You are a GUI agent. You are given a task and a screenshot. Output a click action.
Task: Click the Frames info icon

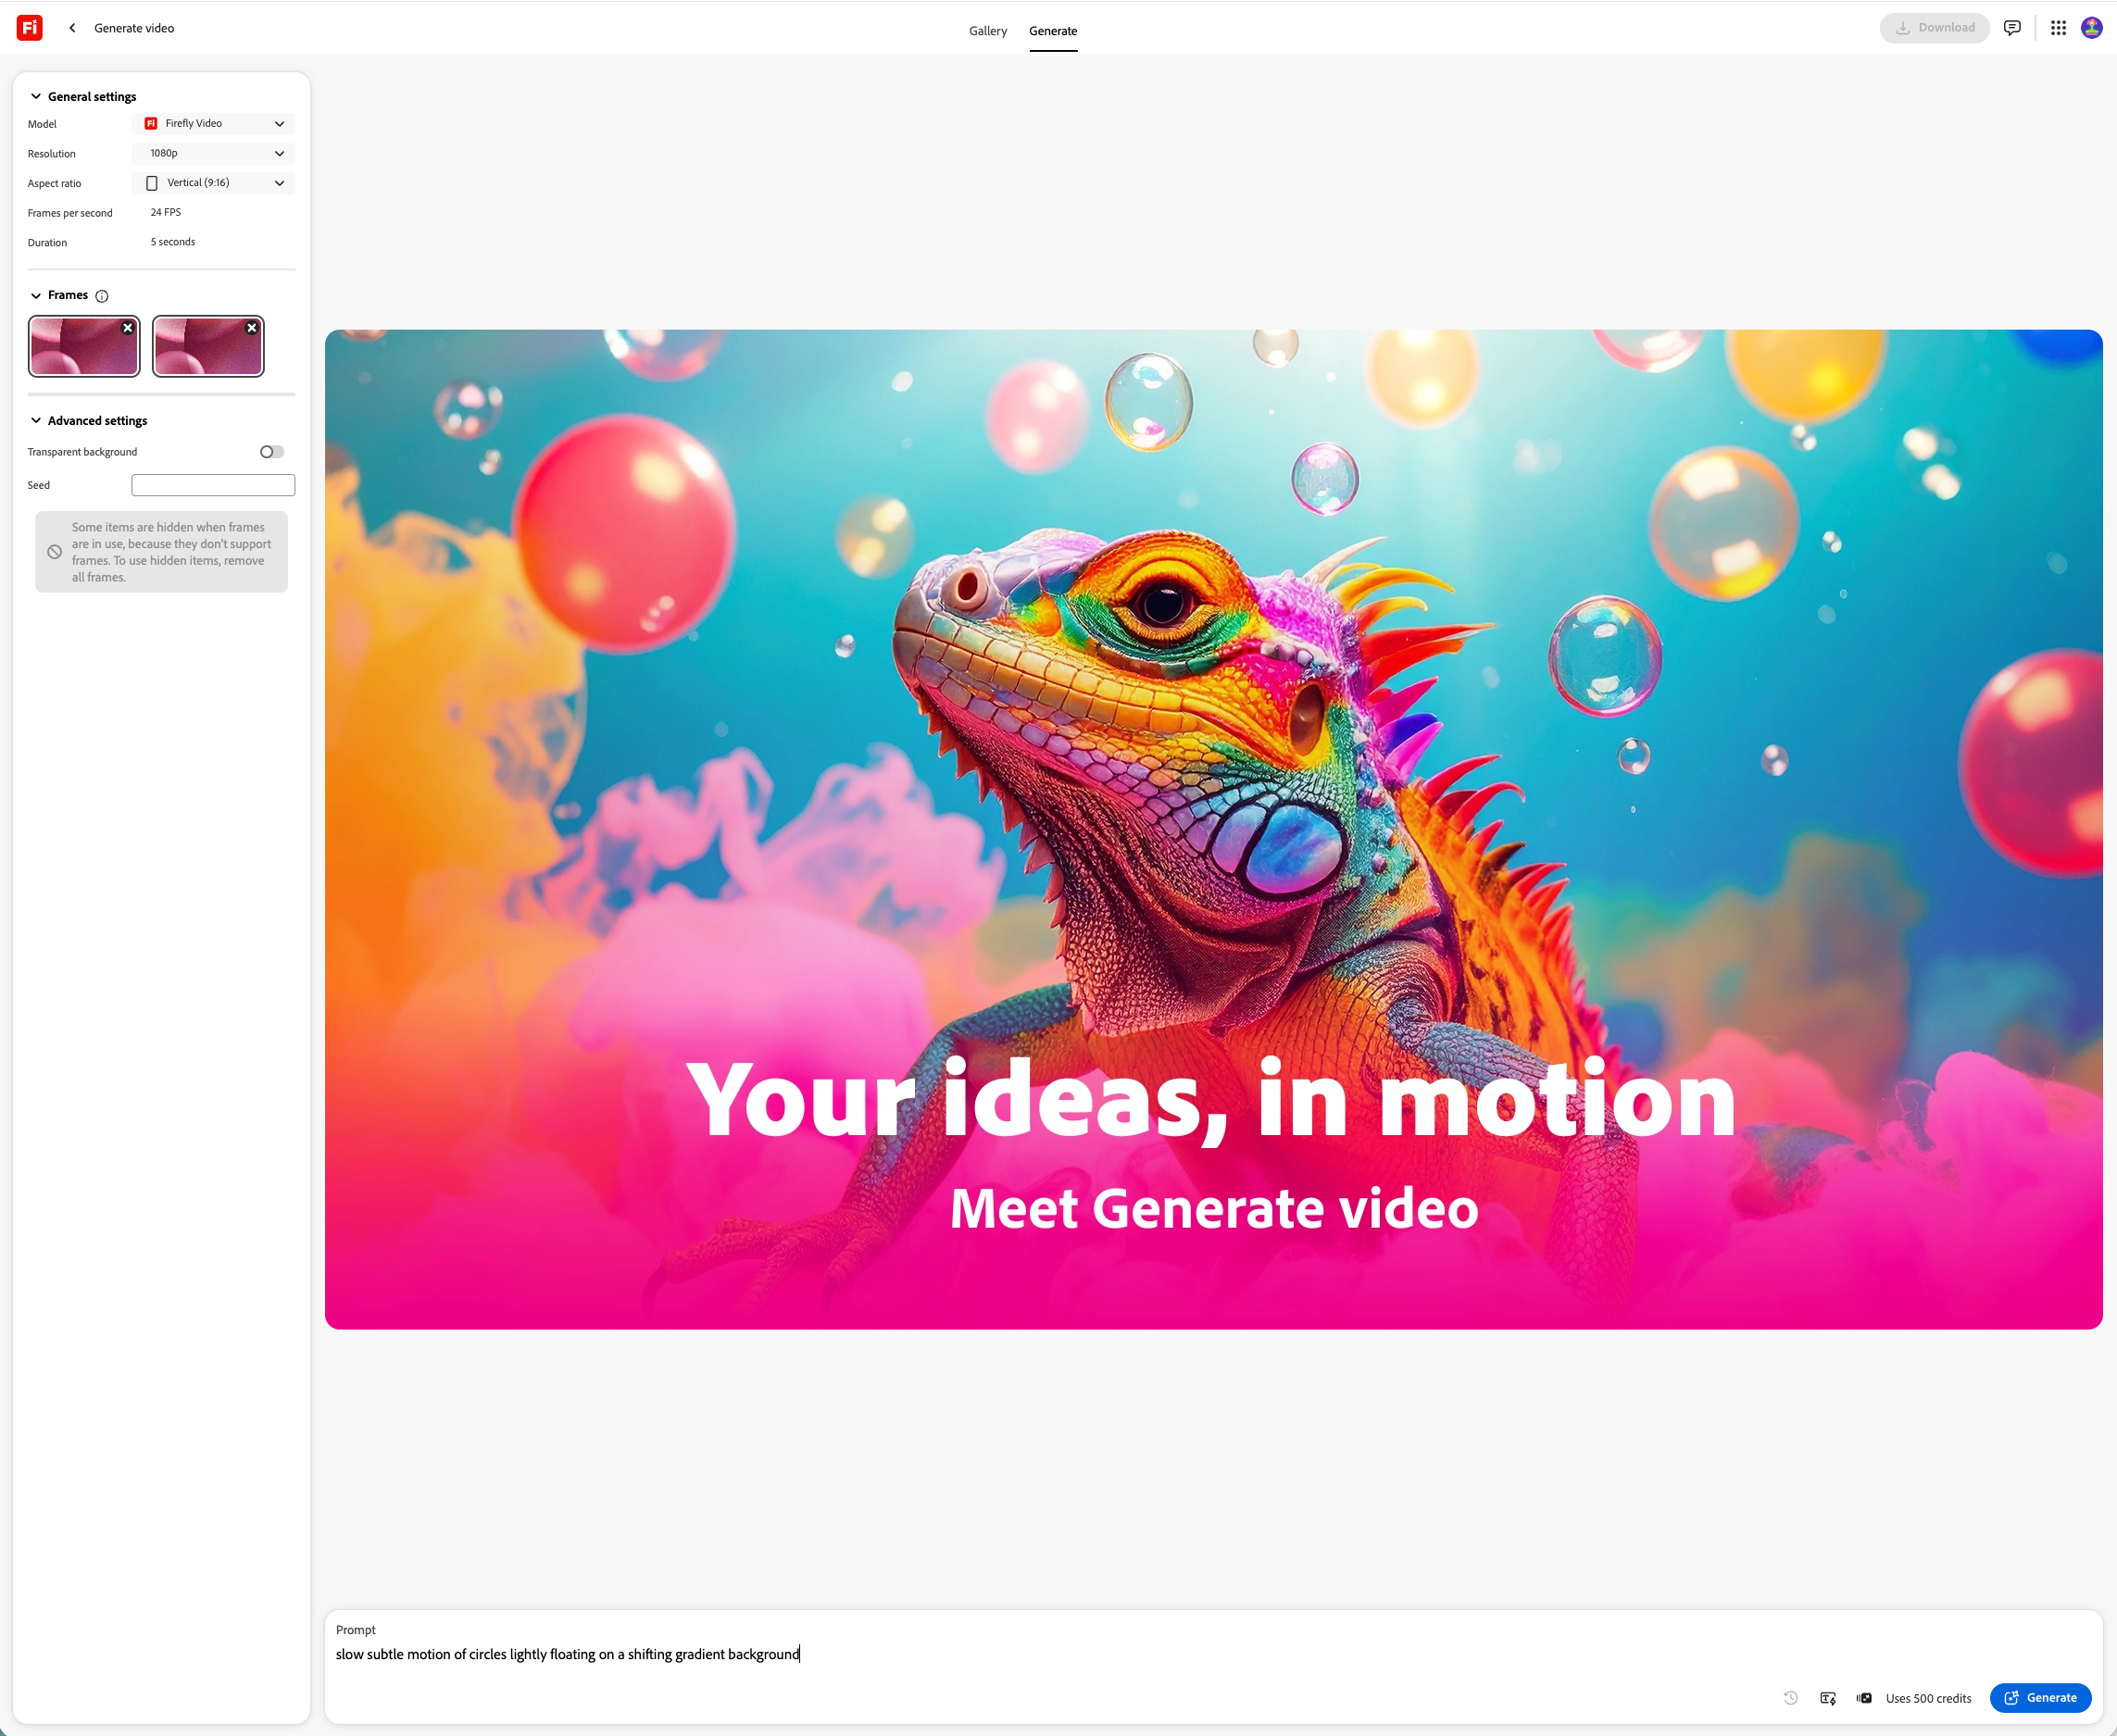click(x=103, y=295)
